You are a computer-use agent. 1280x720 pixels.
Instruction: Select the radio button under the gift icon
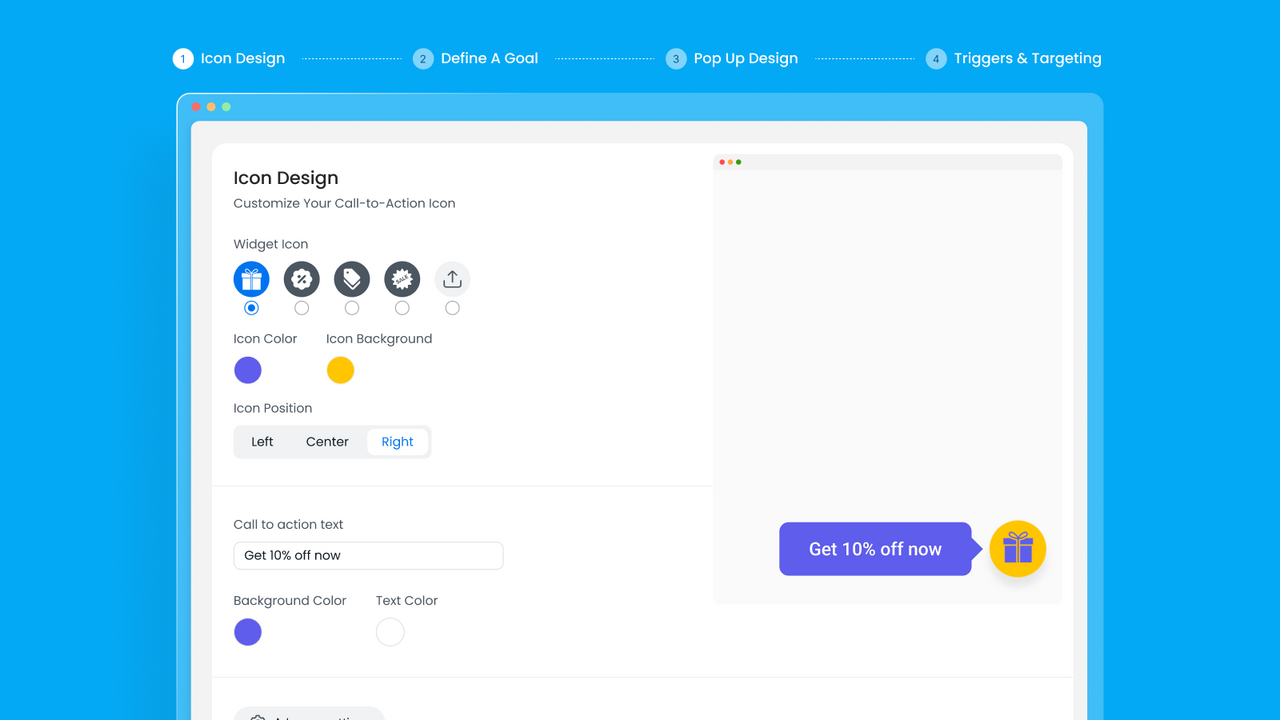click(251, 308)
